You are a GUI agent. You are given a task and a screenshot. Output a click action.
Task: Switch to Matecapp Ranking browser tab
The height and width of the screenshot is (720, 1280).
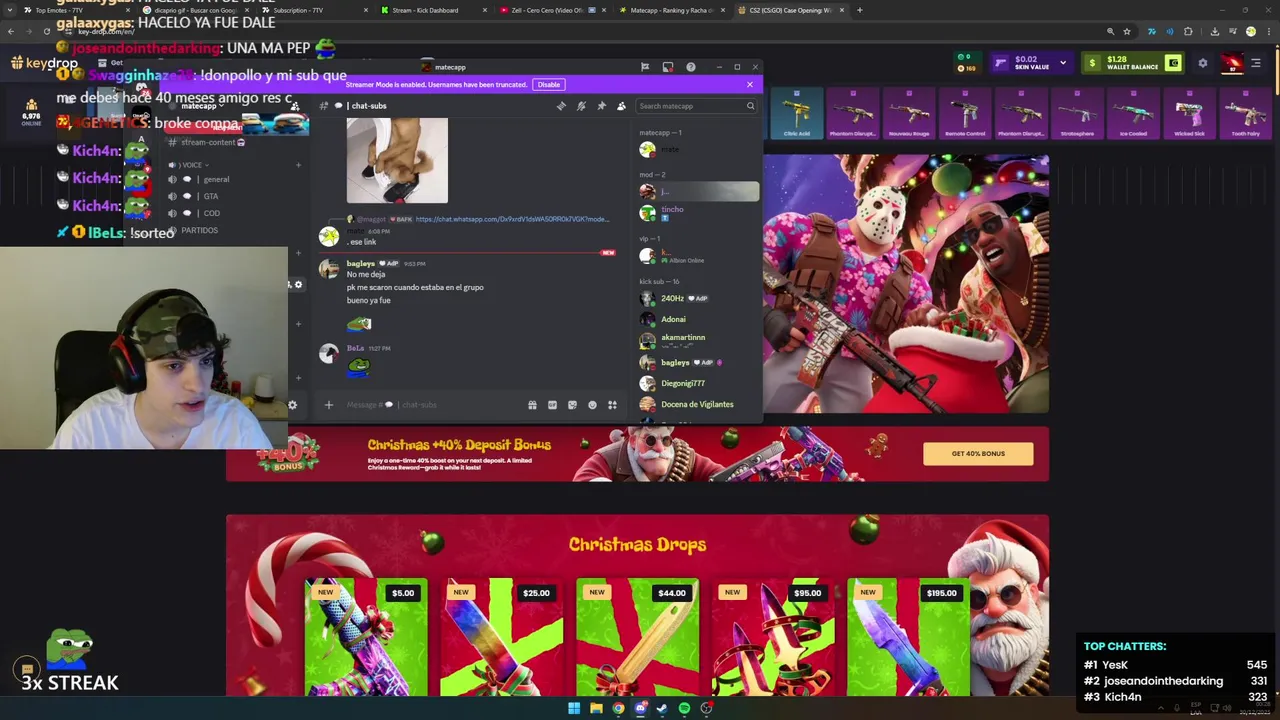pyautogui.click(x=672, y=10)
